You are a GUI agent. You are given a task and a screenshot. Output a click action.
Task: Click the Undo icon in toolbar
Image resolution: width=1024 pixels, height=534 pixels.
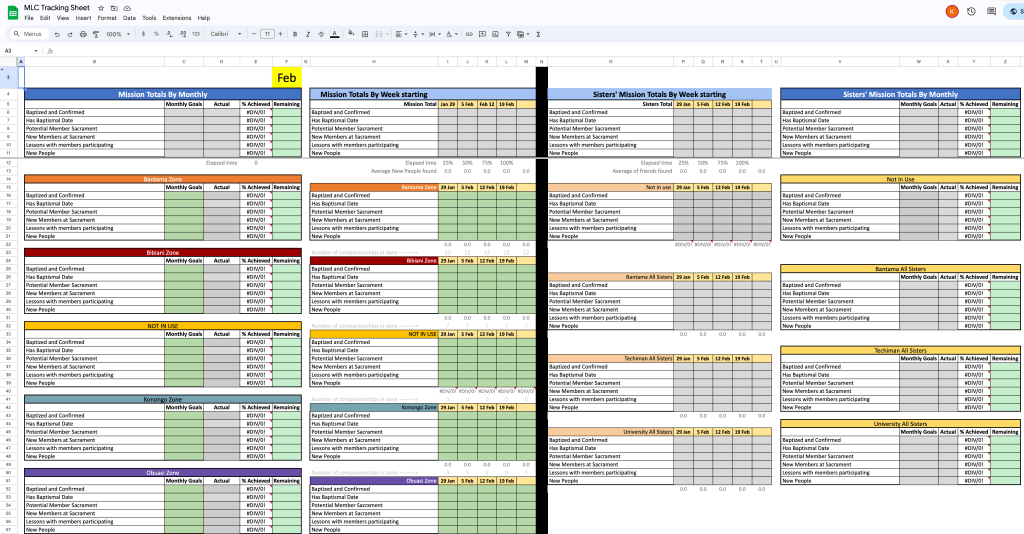[57, 34]
